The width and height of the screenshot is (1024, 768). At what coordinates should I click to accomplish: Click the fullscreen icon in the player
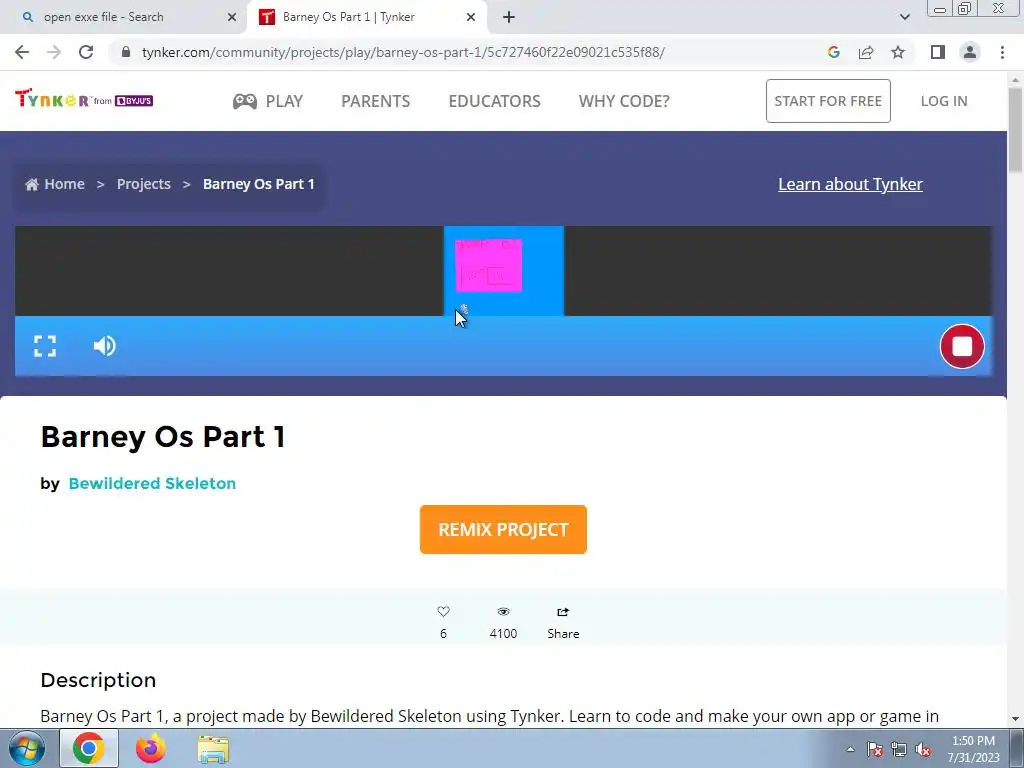(x=44, y=346)
